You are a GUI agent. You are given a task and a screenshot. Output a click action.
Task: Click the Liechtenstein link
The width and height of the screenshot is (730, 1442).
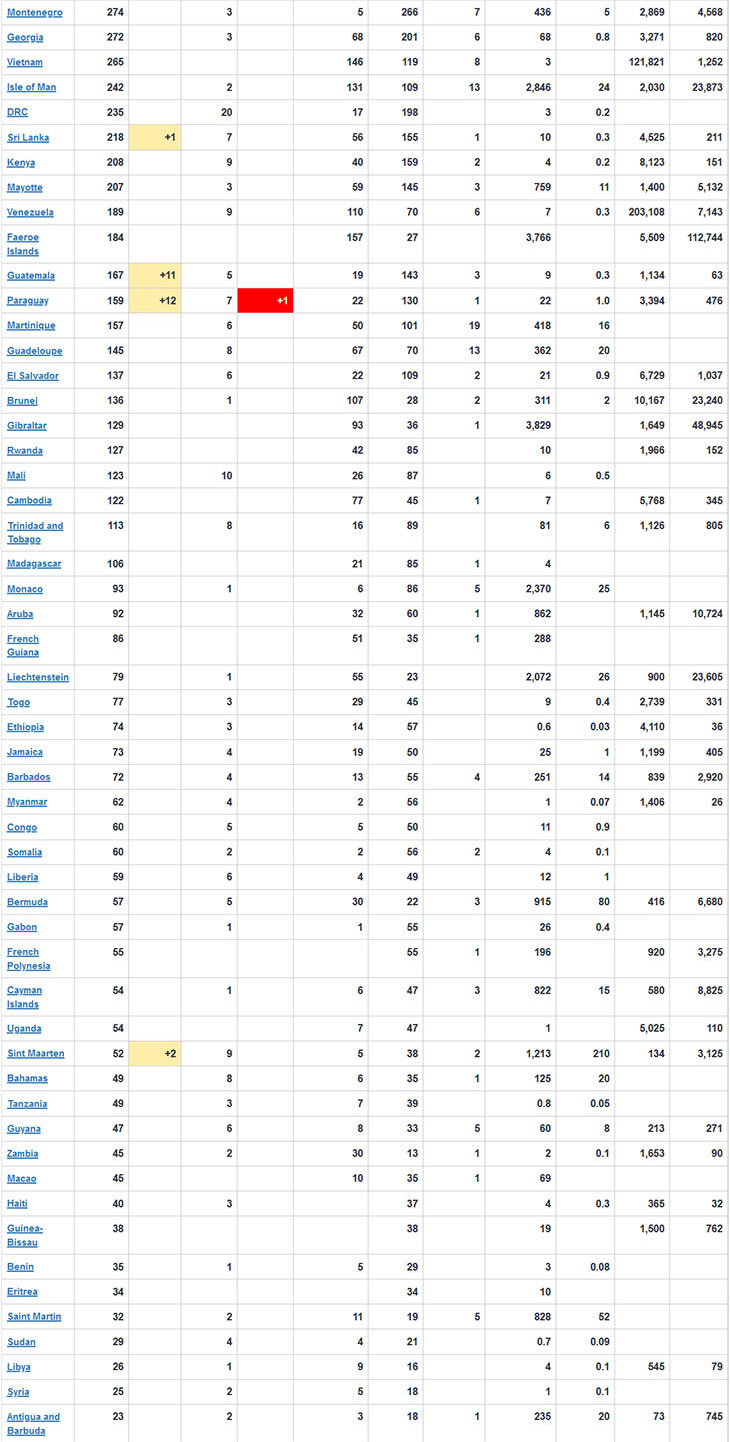tap(38, 677)
